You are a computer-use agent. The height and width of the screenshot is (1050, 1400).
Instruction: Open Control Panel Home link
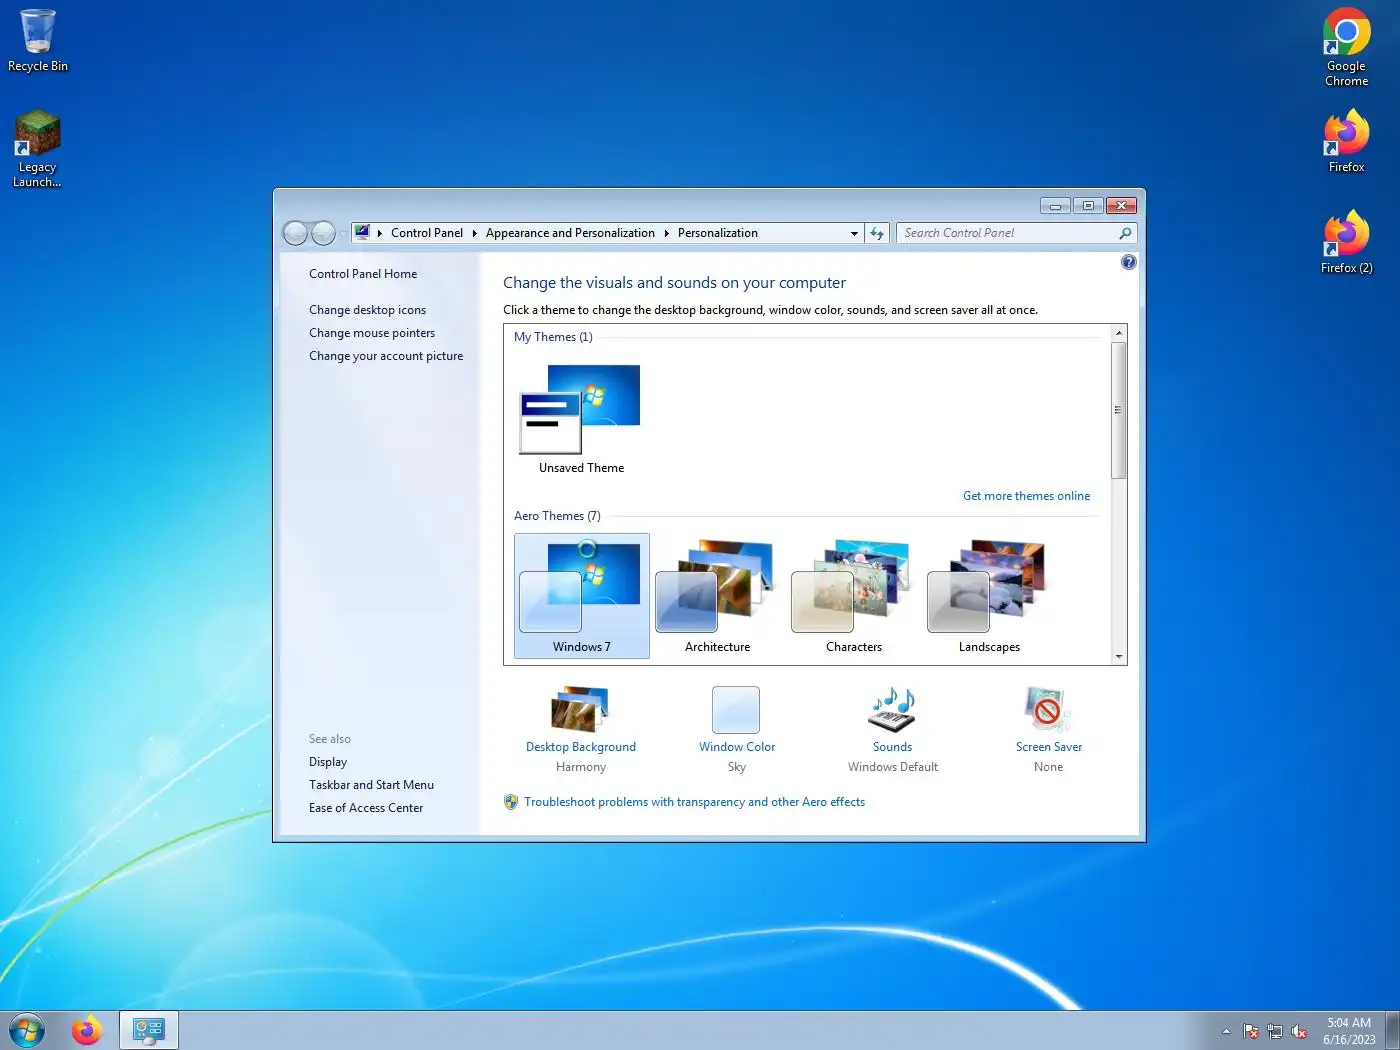[x=363, y=274]
